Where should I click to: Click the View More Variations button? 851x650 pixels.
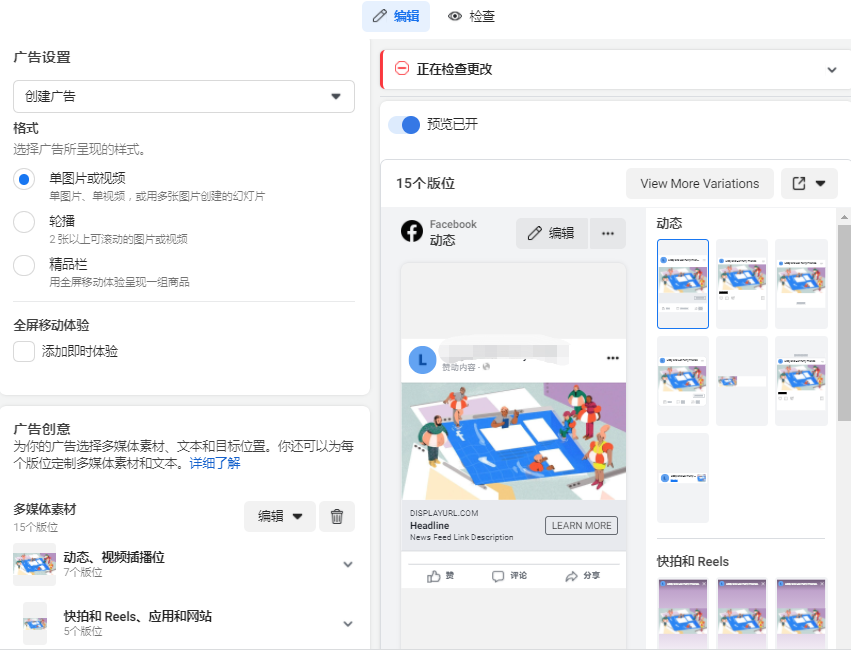point(699,184)
